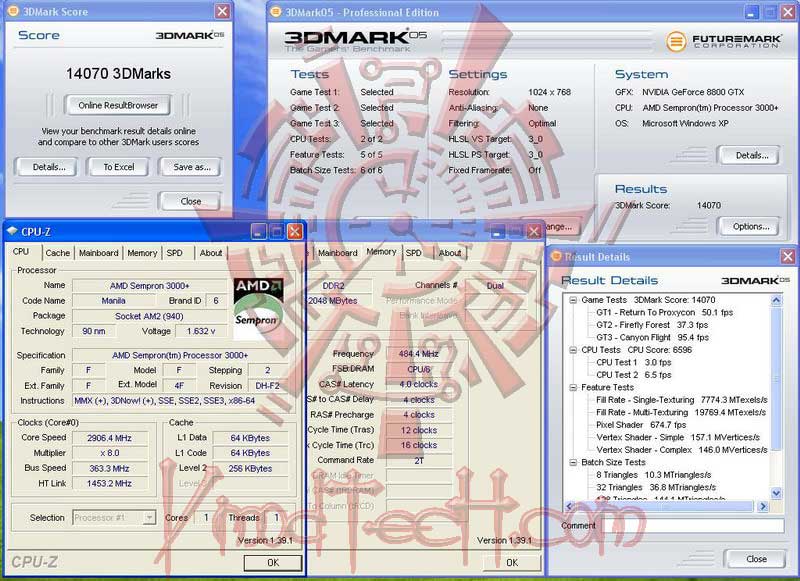Click the 3DMark05 Professional Edition title icon
800x581 pixels.
[x=276, y=12]
